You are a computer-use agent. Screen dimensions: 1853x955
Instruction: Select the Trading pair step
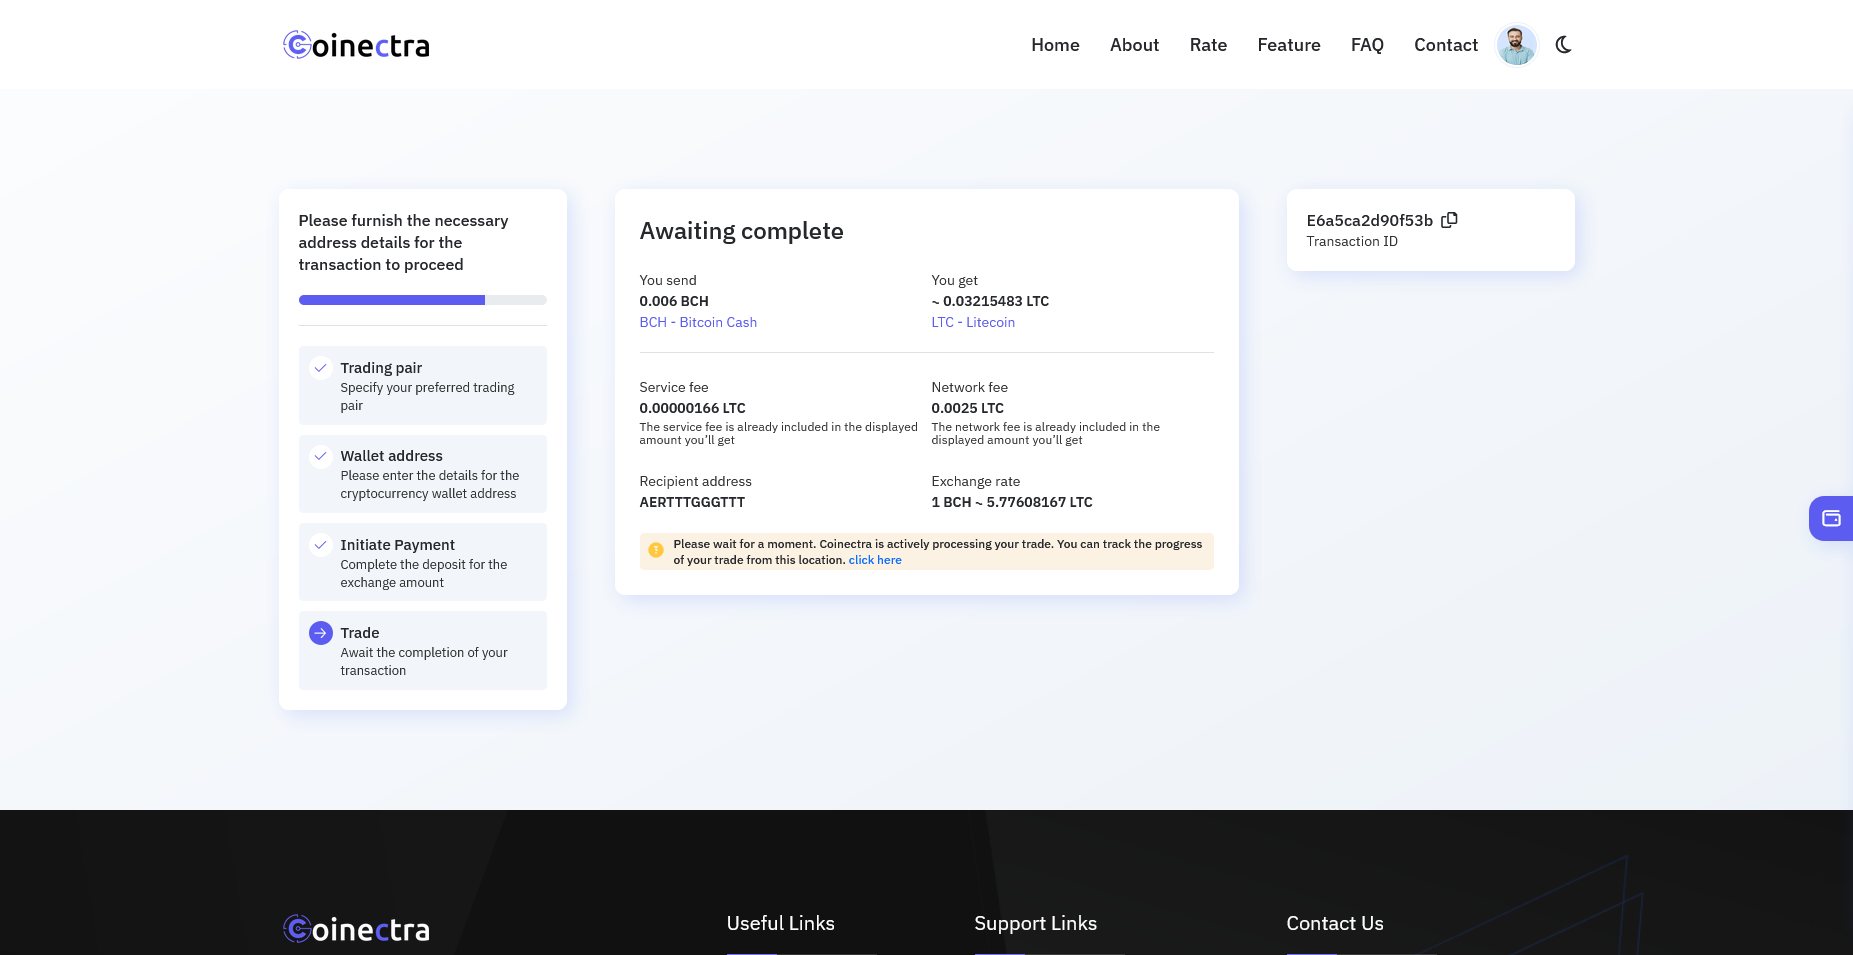click(x=423, y=386)
